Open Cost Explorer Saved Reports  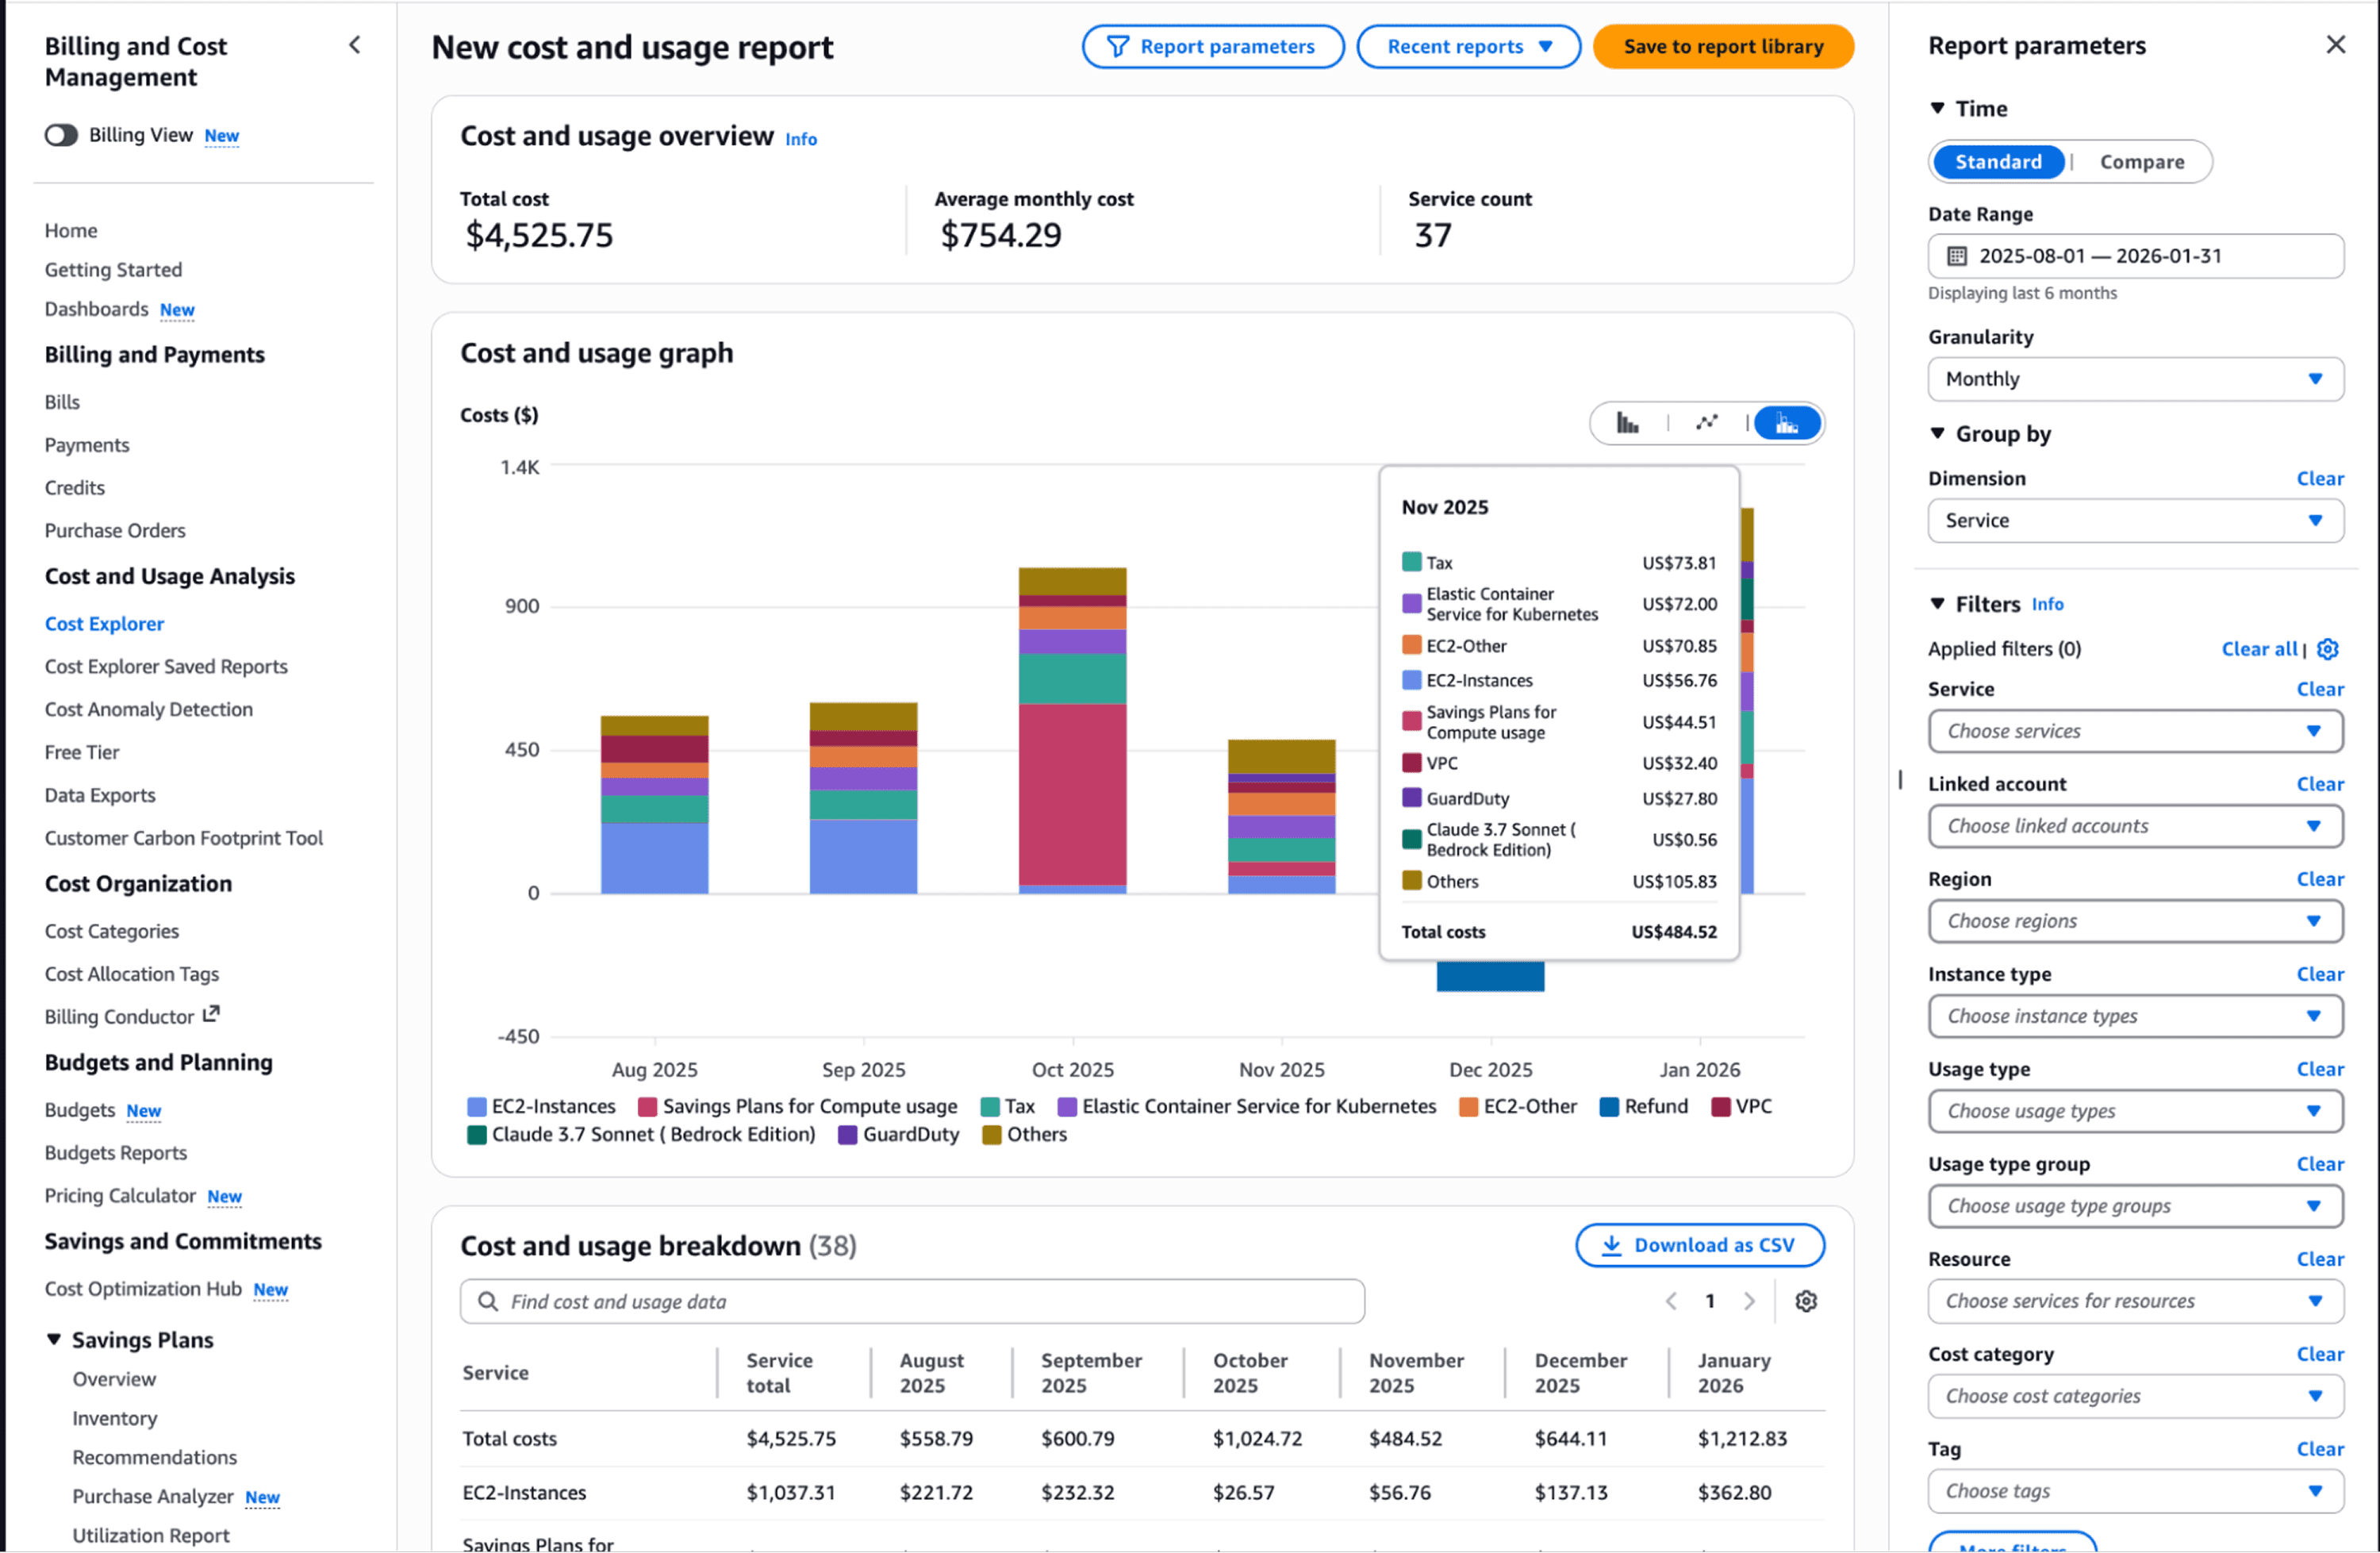(166, 666)
